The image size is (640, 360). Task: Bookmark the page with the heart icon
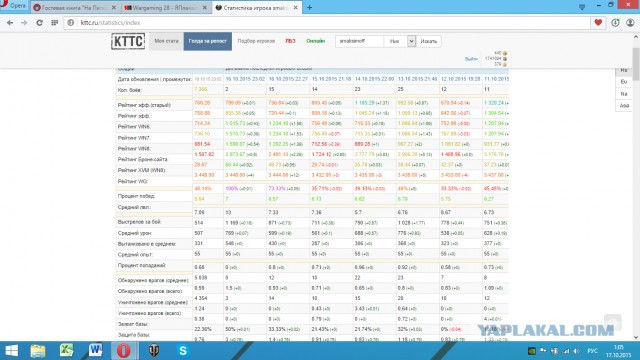pos(598,23)
